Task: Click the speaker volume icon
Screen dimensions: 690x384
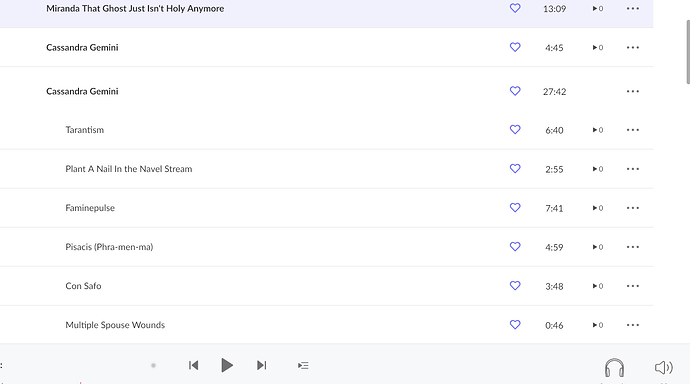Action: (x=664, y=367)
